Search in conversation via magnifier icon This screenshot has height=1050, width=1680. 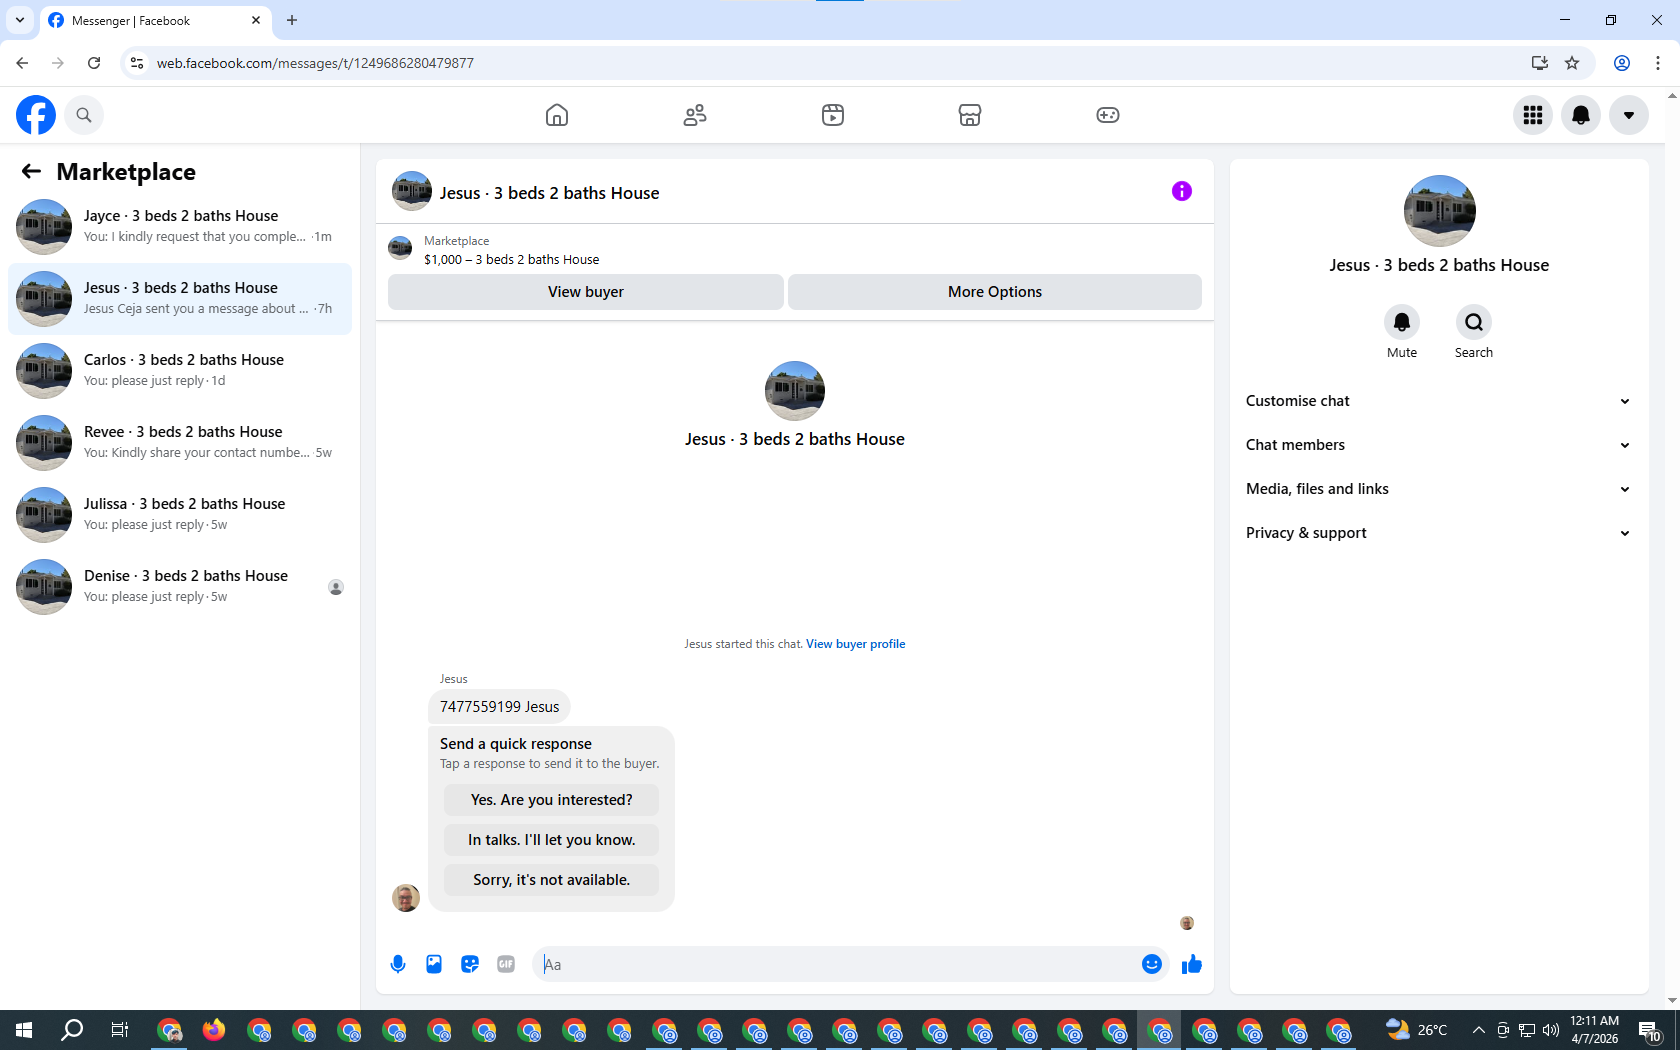(1474, 322)
